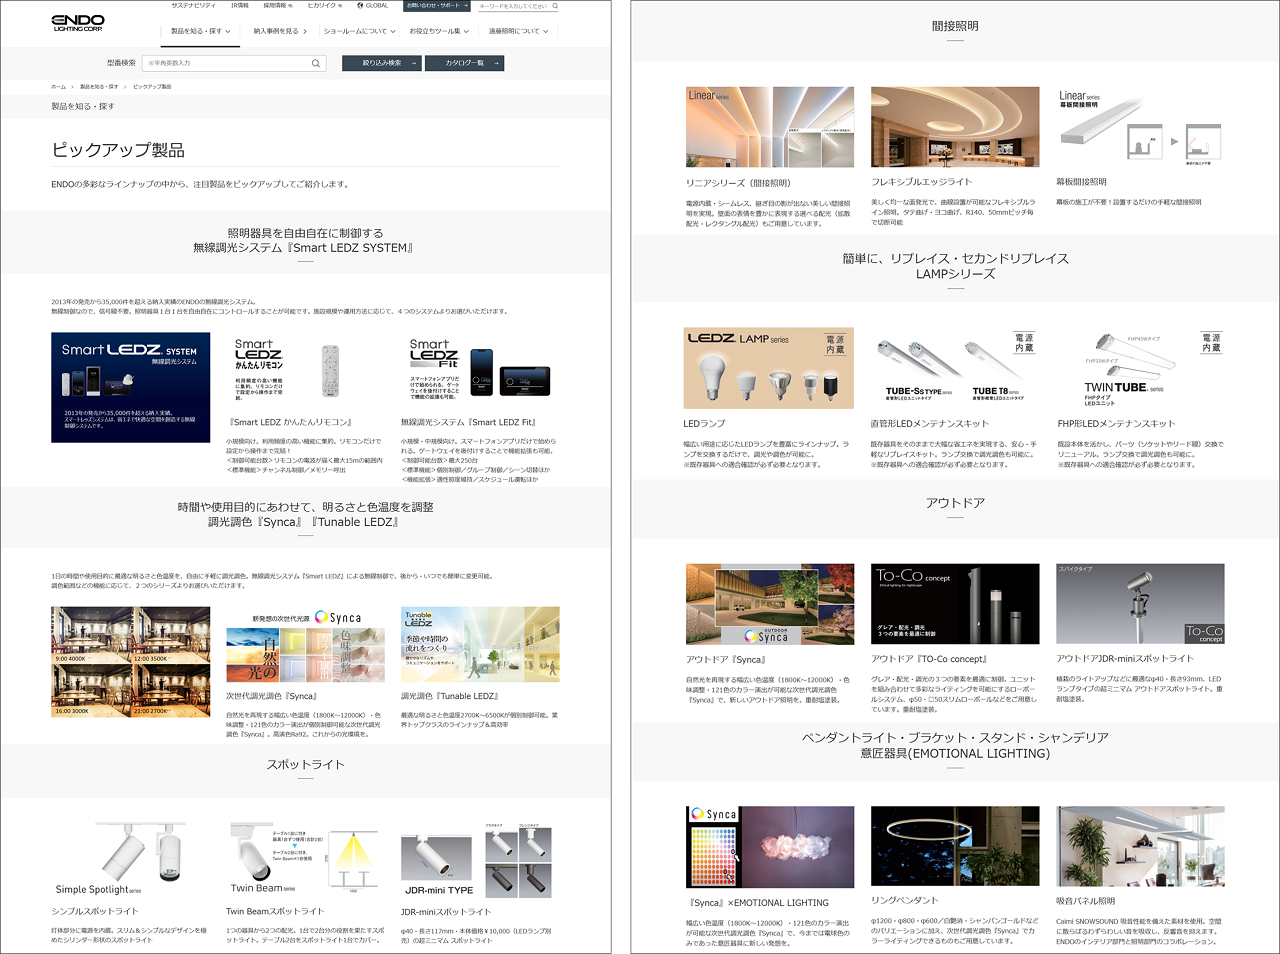This screenshot has width=1280, height=954.
Task: Go to IR情報 in top menu
Action: point(240,6)
